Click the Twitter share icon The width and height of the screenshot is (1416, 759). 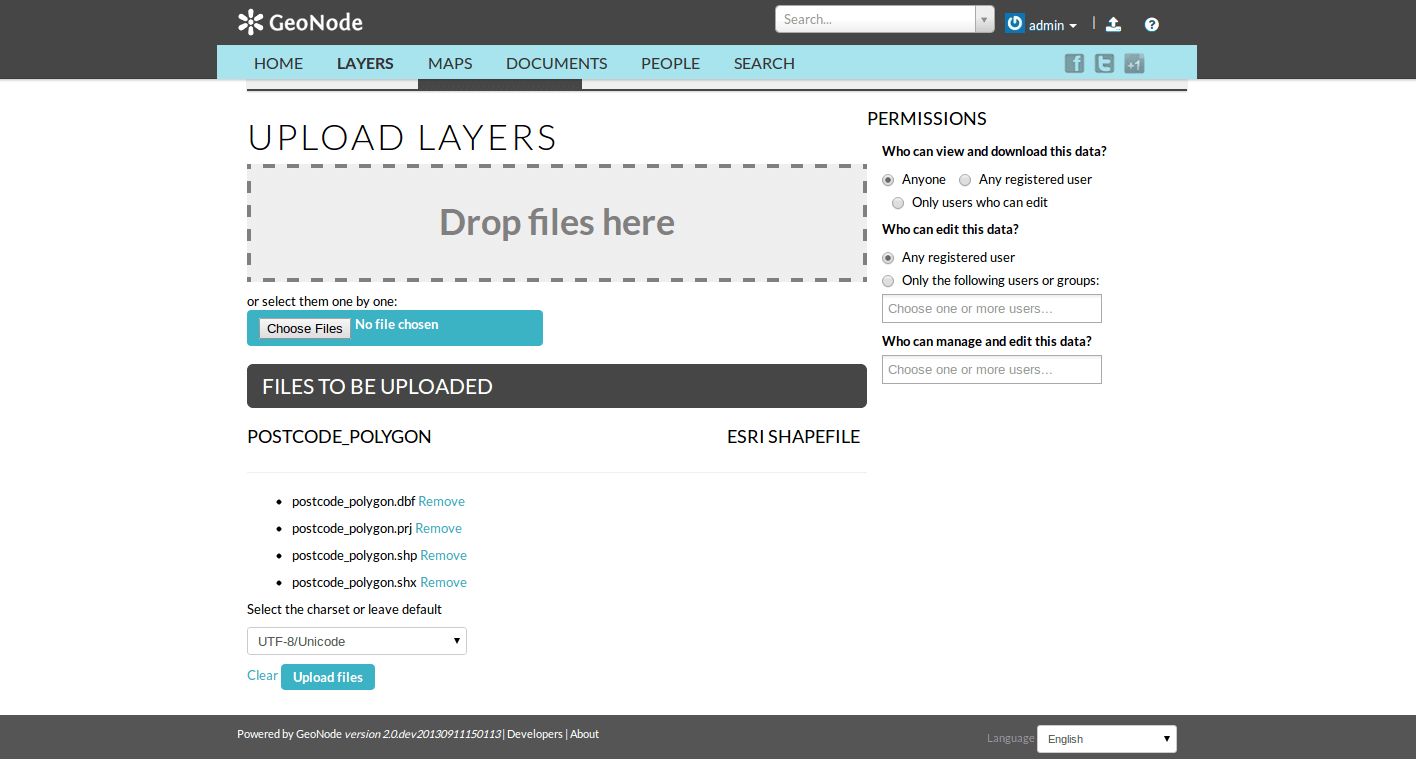tap(1104, 64)
